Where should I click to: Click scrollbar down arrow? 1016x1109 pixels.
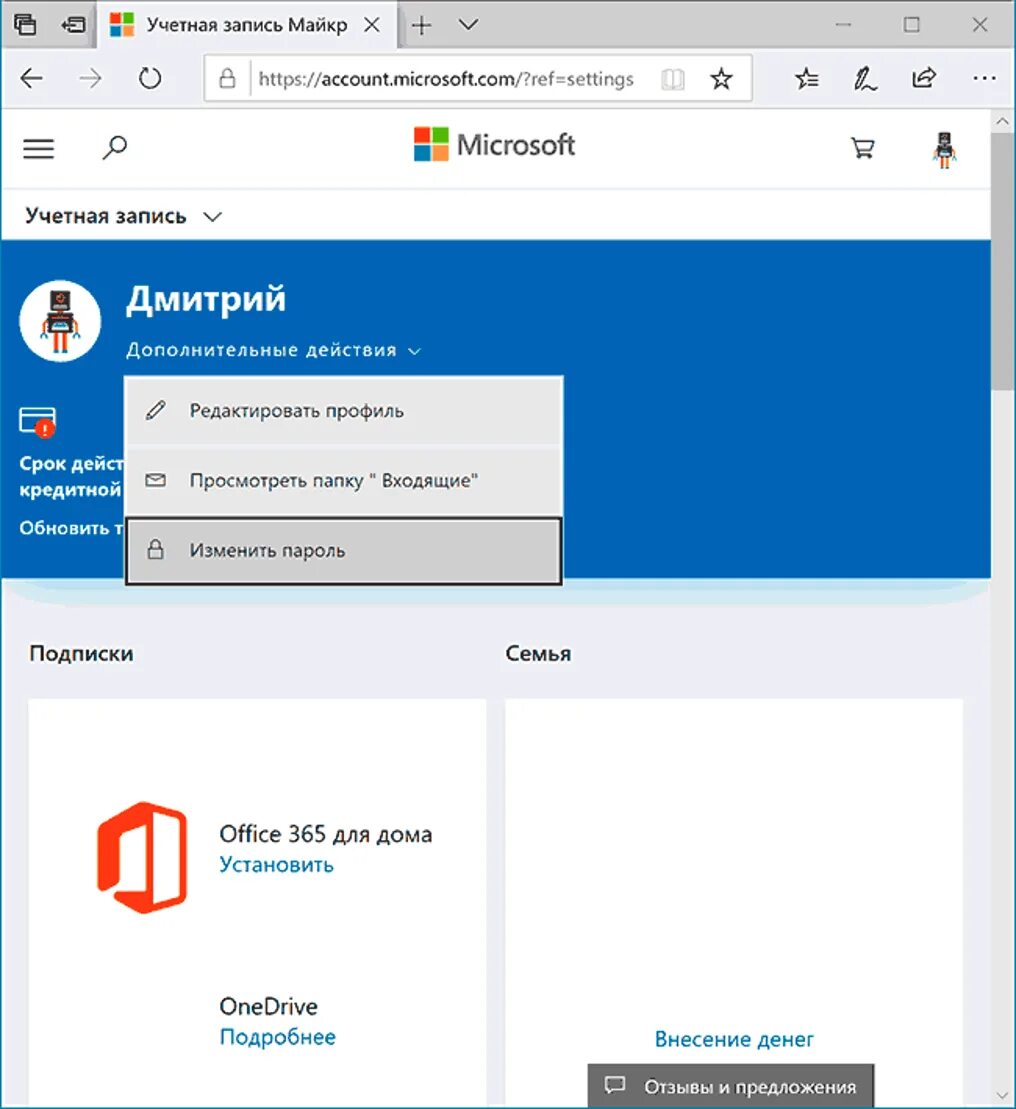[x=1003, y=1096]
